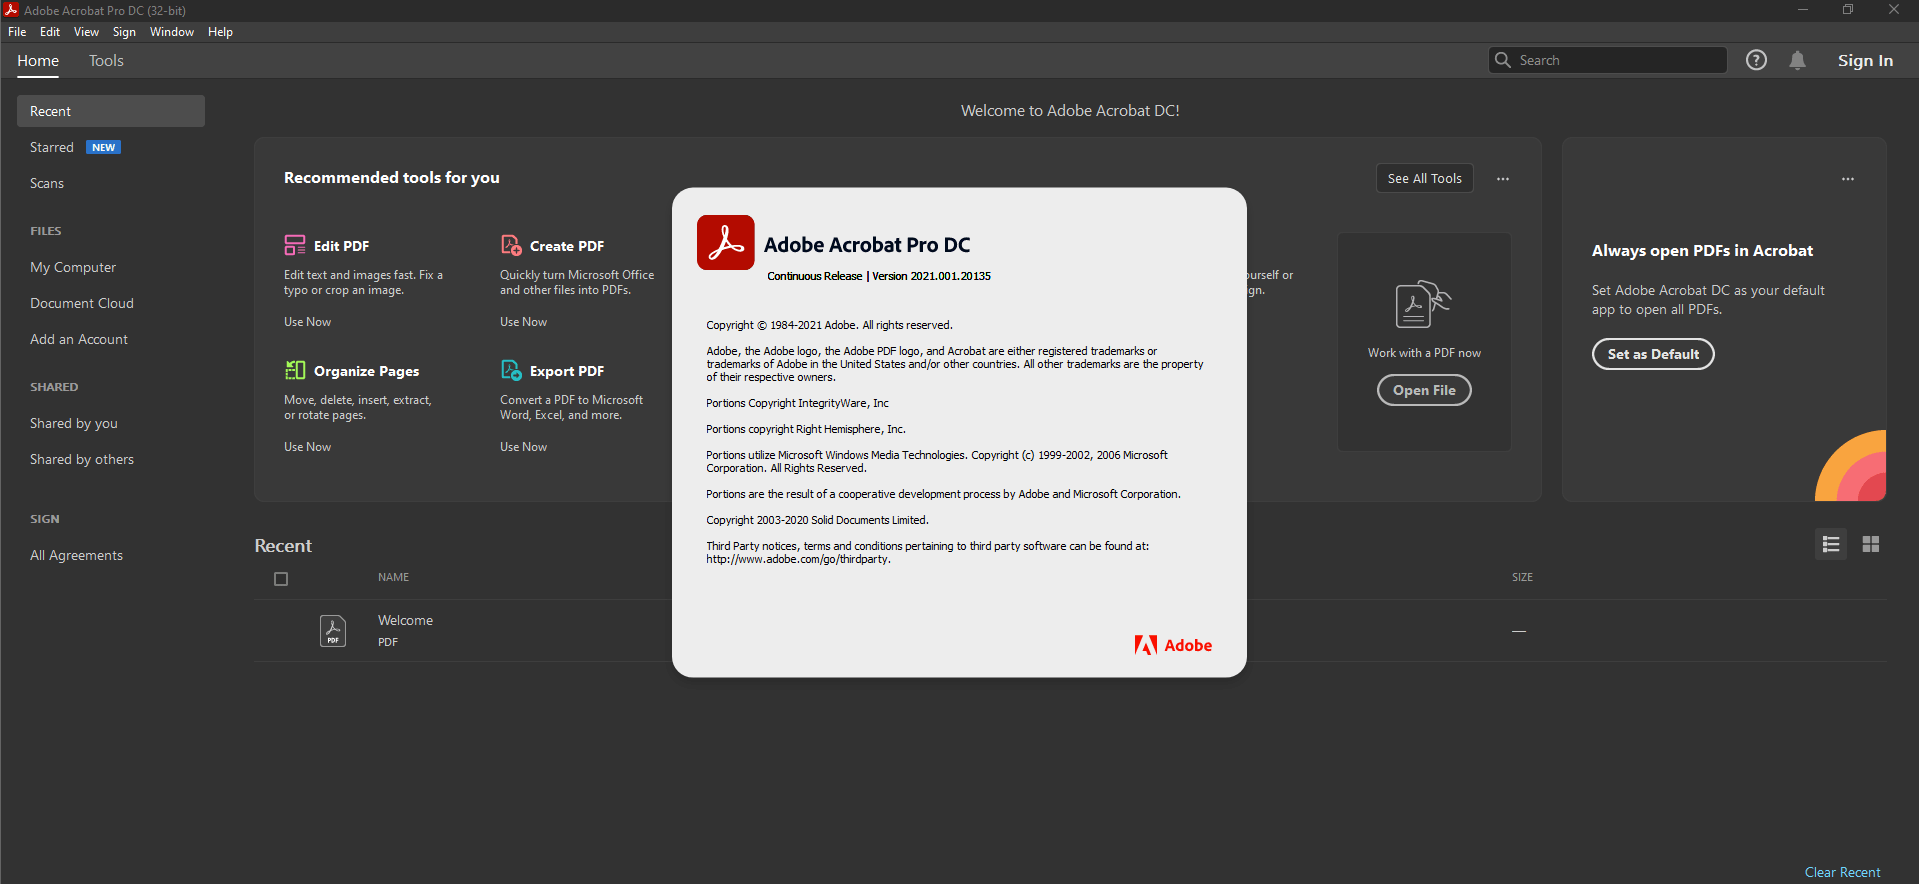
Task: Switch to the Home tab
Action: (x=38, y=61)
